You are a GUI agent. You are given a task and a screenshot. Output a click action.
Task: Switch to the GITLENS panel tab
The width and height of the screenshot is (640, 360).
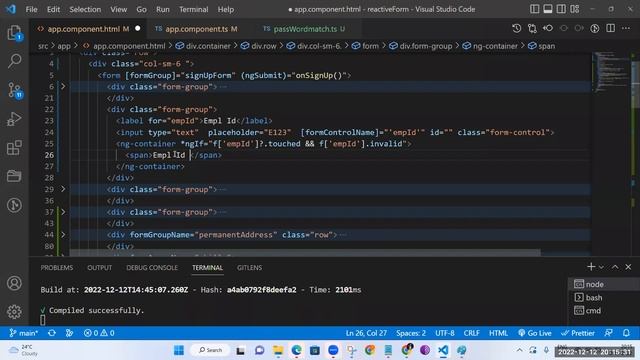pyautogui.click(x=249, y=268)
